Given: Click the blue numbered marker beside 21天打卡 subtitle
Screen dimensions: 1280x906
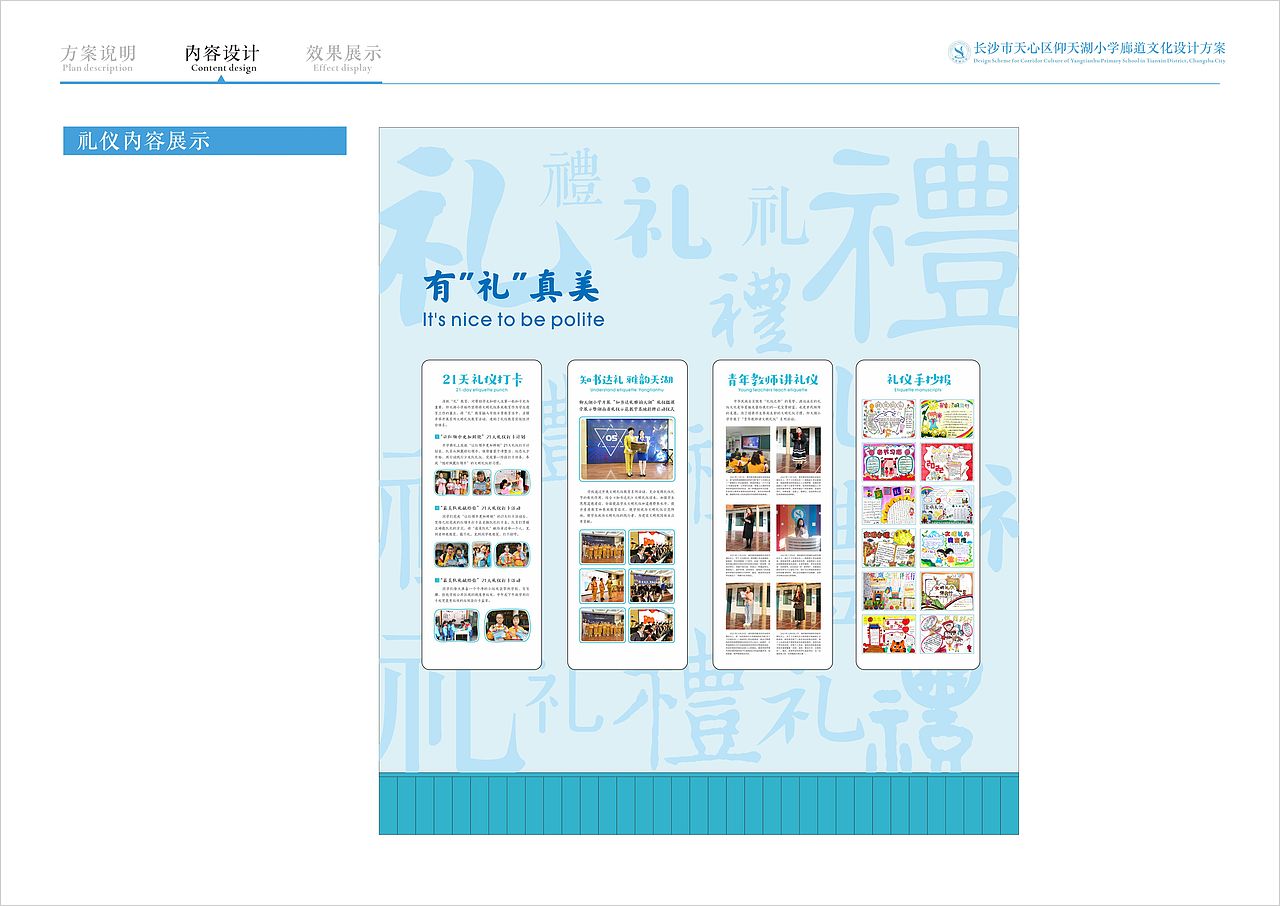Looking at the screenshot, I should coord(436,436).
